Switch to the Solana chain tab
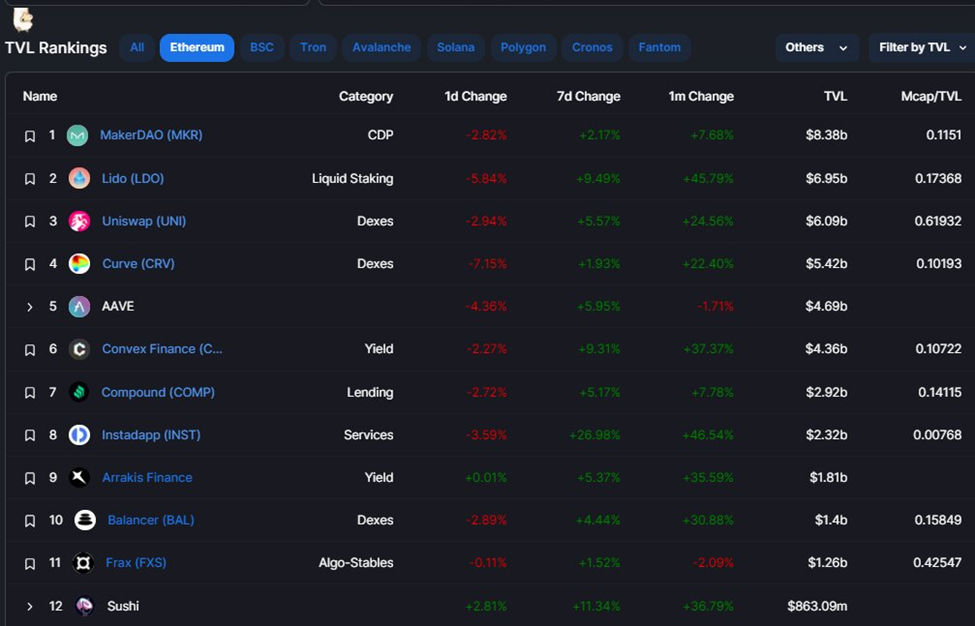 pyautogui.click(x=455, y=48)
